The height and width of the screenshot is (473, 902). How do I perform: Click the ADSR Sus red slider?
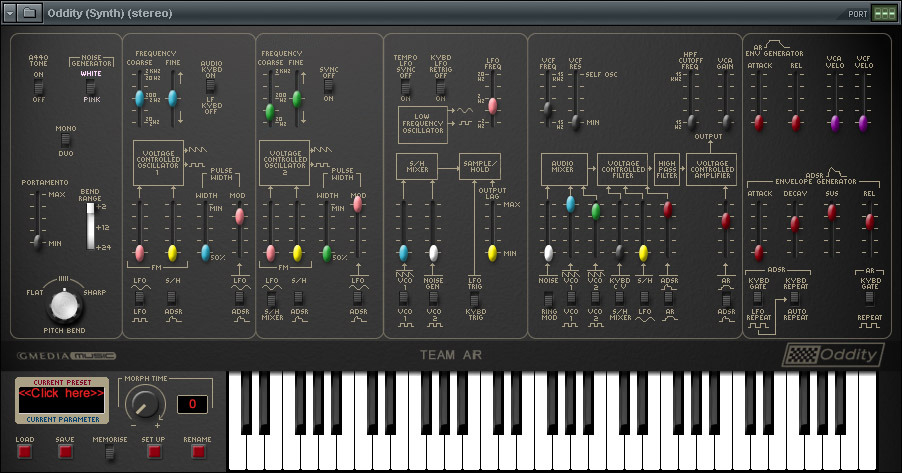coord(831,212)
